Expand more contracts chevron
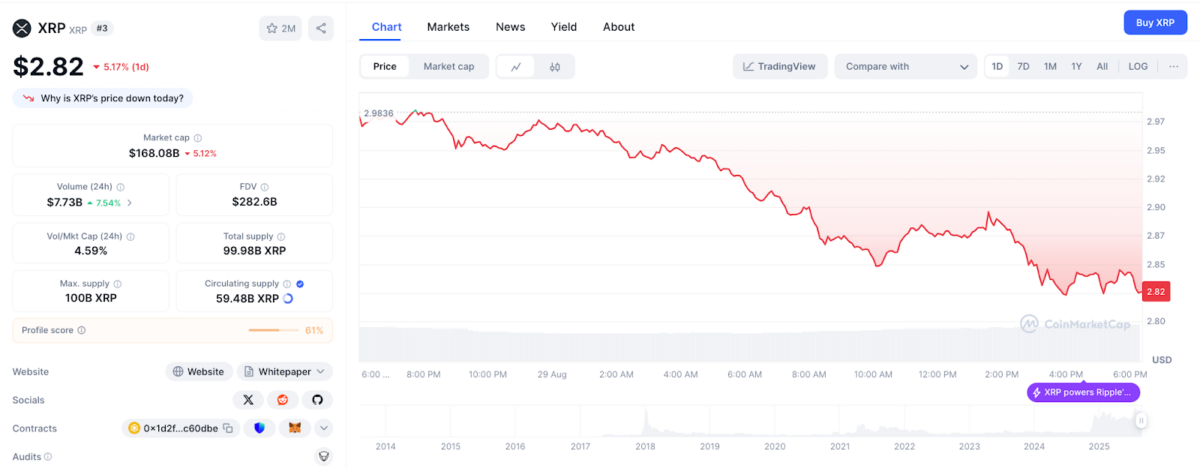Viewport: 1200px width, 469px height. (324, 428)
